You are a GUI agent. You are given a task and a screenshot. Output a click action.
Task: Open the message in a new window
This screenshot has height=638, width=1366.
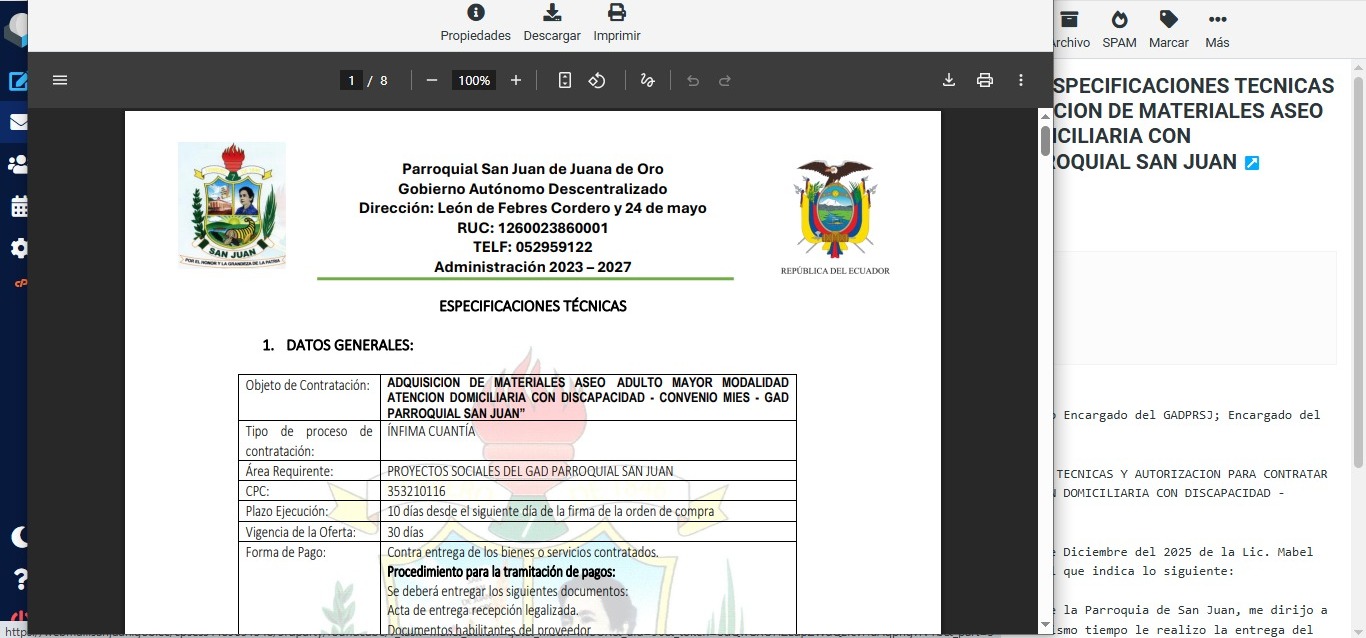(1252, 162)
